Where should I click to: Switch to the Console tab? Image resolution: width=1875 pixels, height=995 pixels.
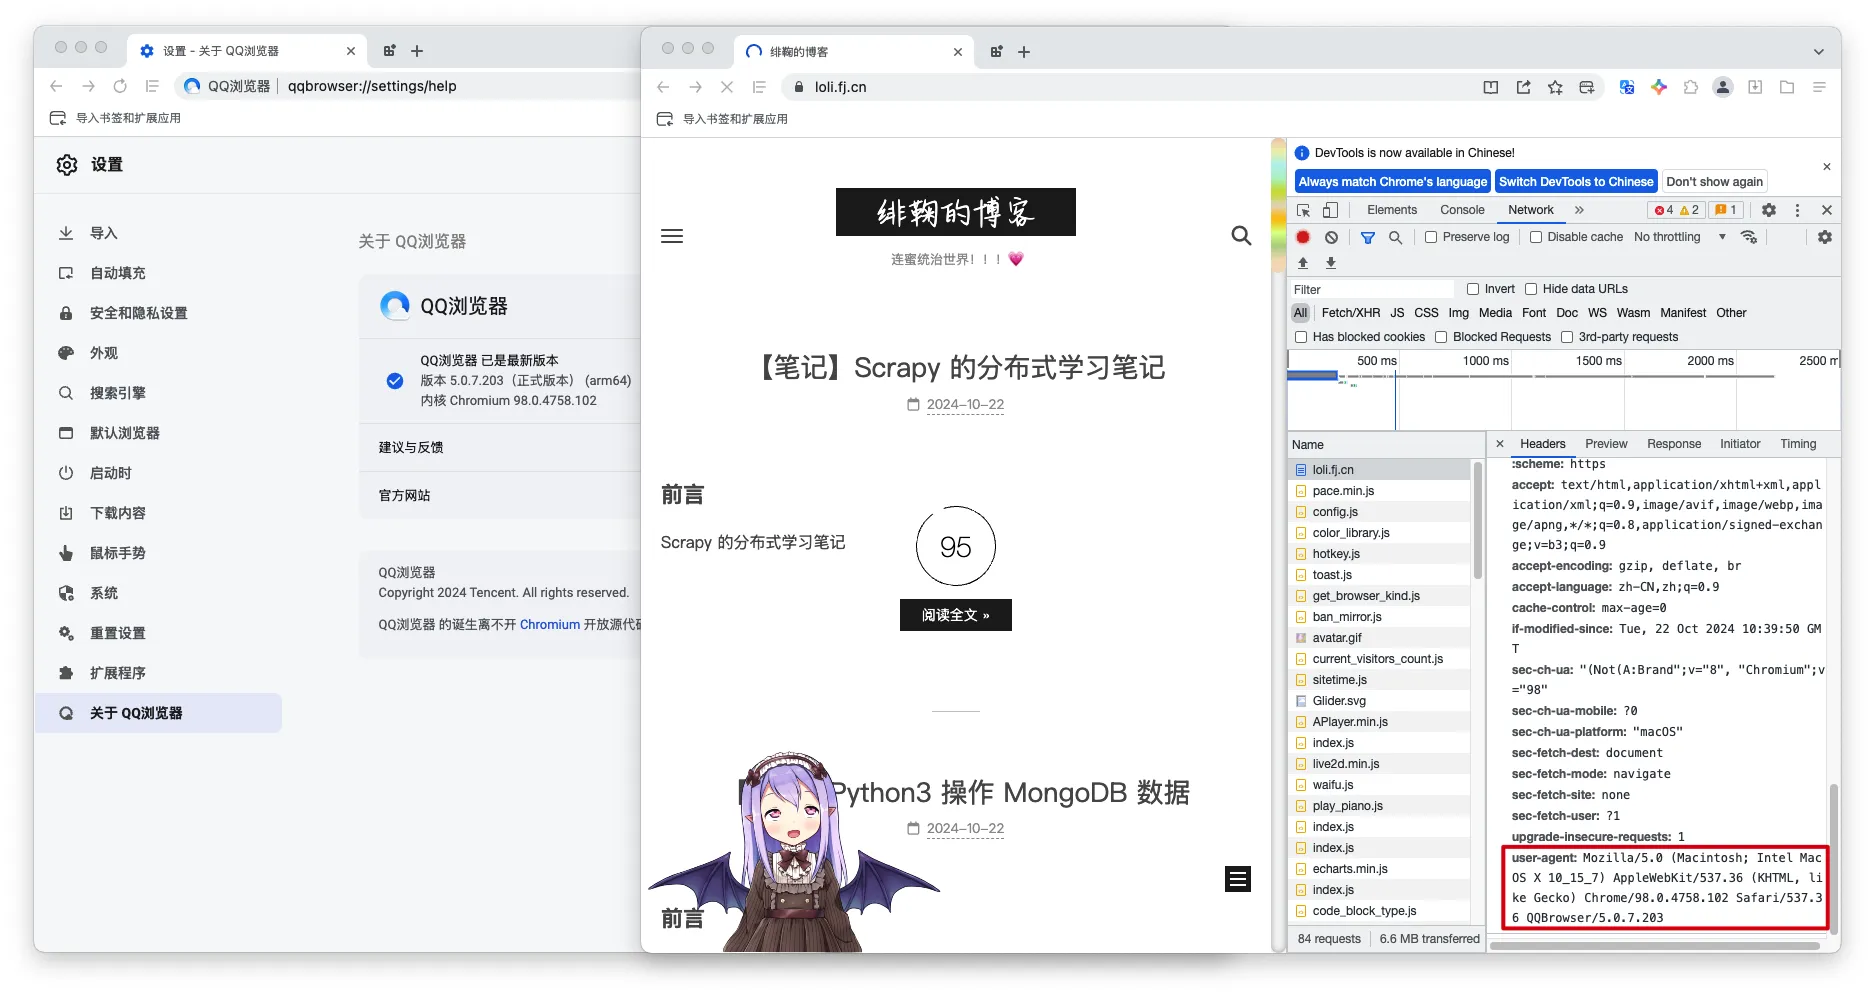(x=1462, y=210)
